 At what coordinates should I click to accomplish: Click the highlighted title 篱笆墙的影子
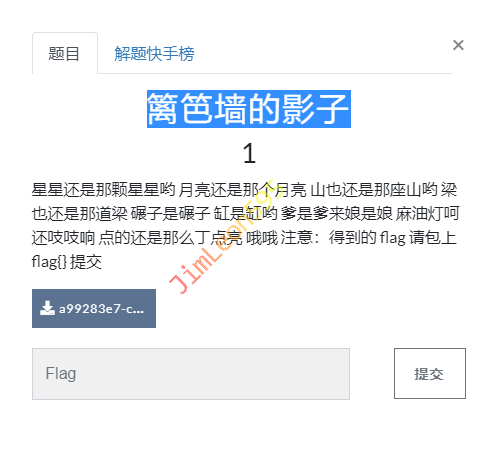tap(249, 109)
